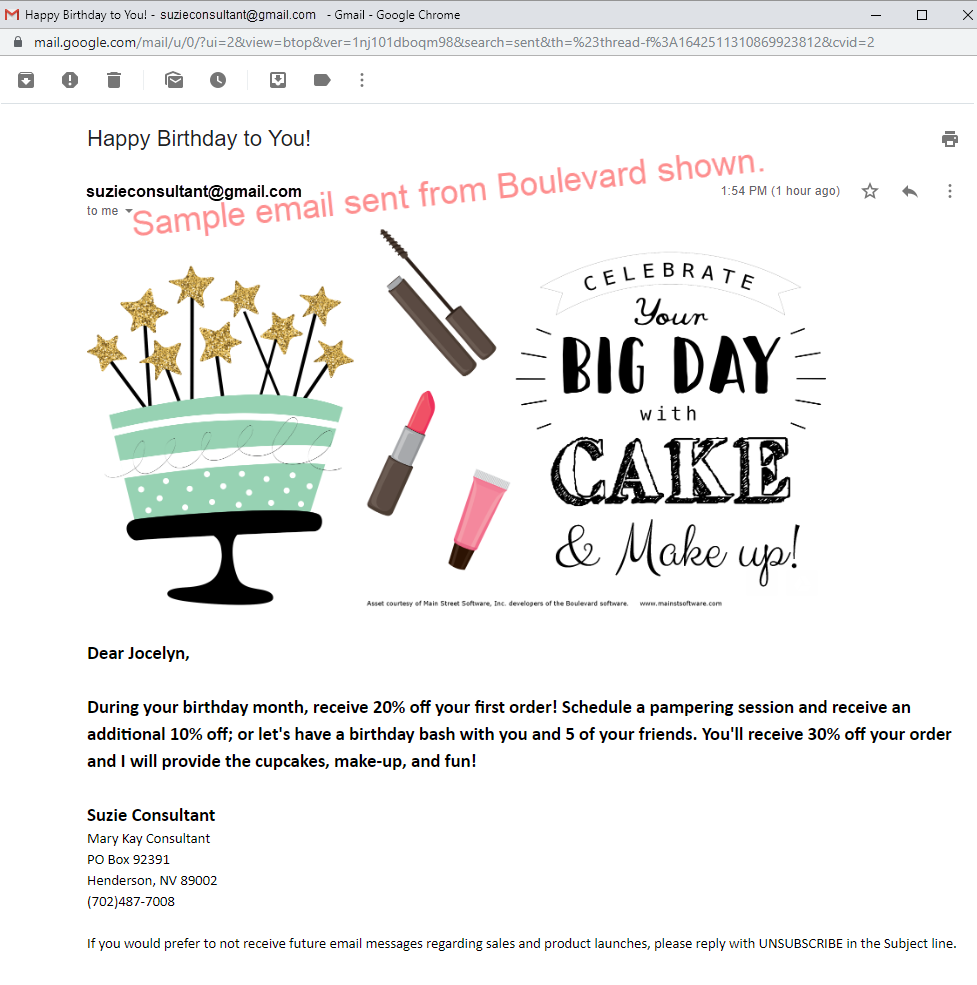Reply using the reply arrow icon
This screenshot has width=977, height=985.
click(x=910, y=191)
